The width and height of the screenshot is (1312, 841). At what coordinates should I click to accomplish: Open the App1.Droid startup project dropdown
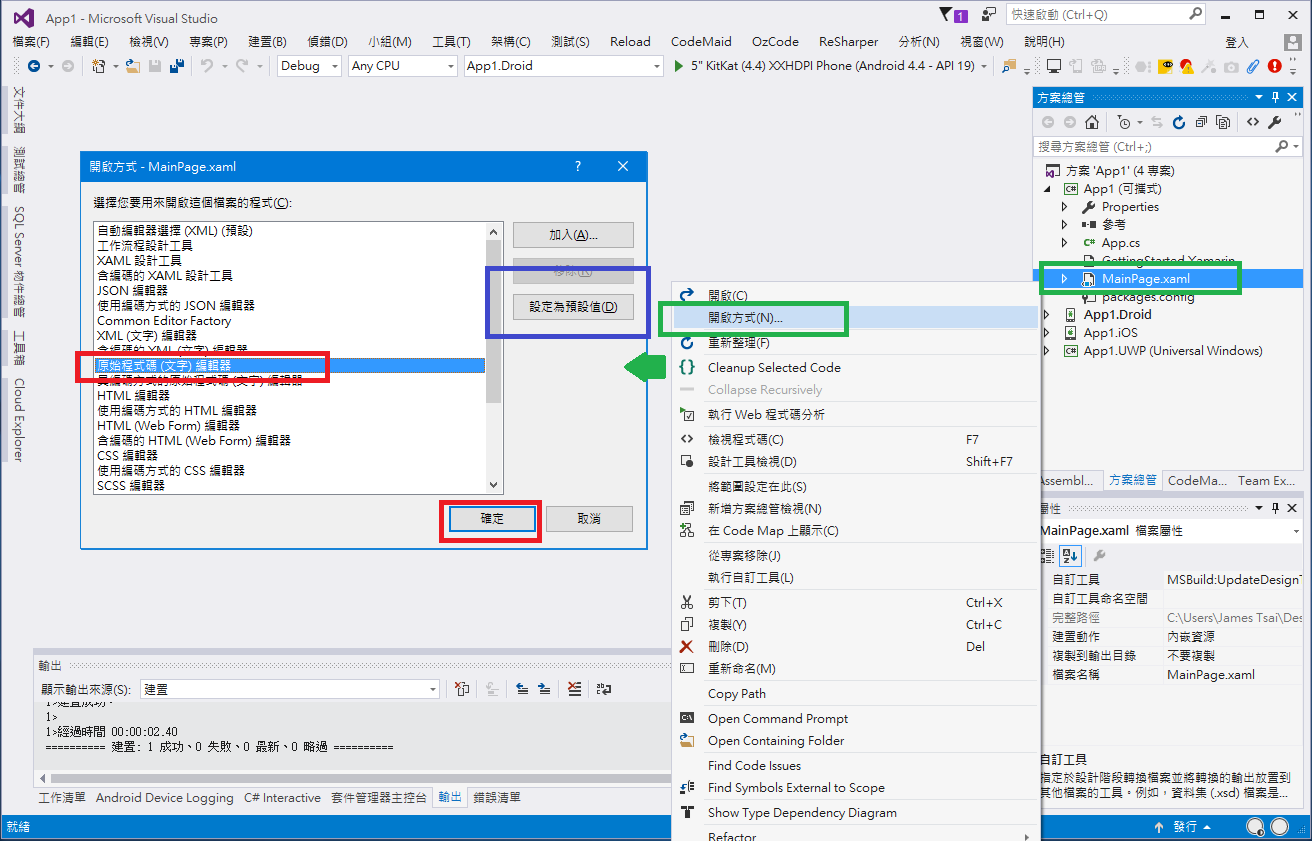tap(564, 66)
